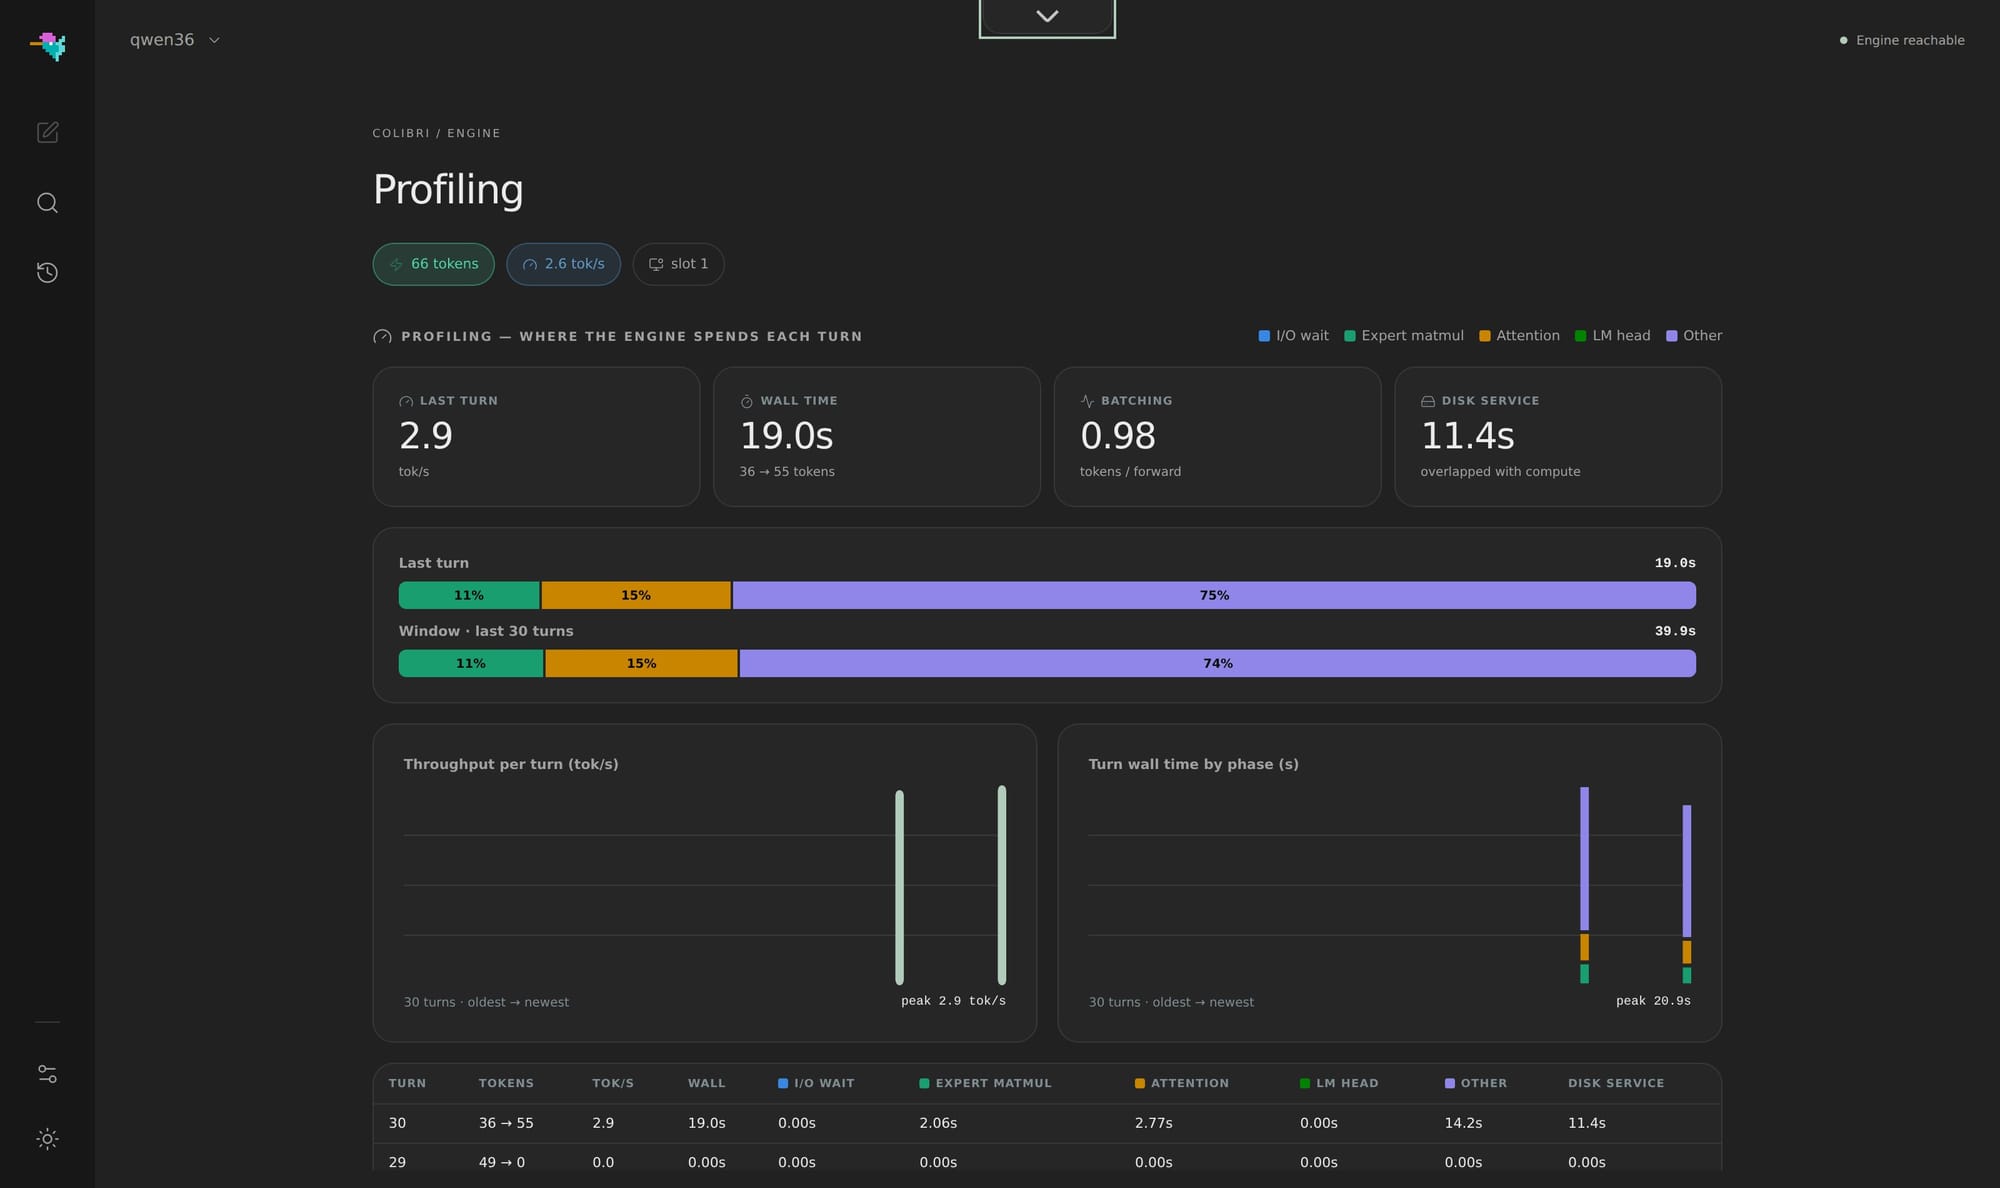Open the history clock icon
This screenshot has height=1188, width=2000.
[x=47, y=272]
